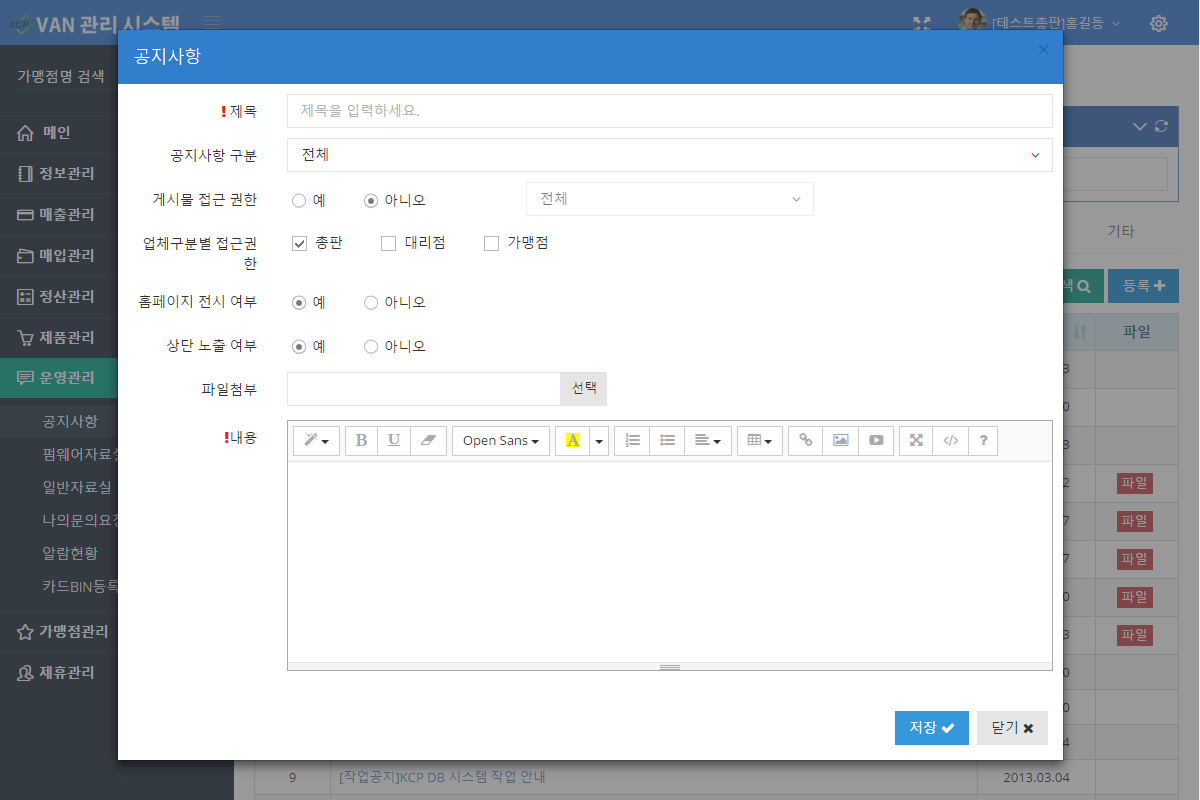
Task: Click the fullscreen icon in top header
Action: click(x=922, y=23)
